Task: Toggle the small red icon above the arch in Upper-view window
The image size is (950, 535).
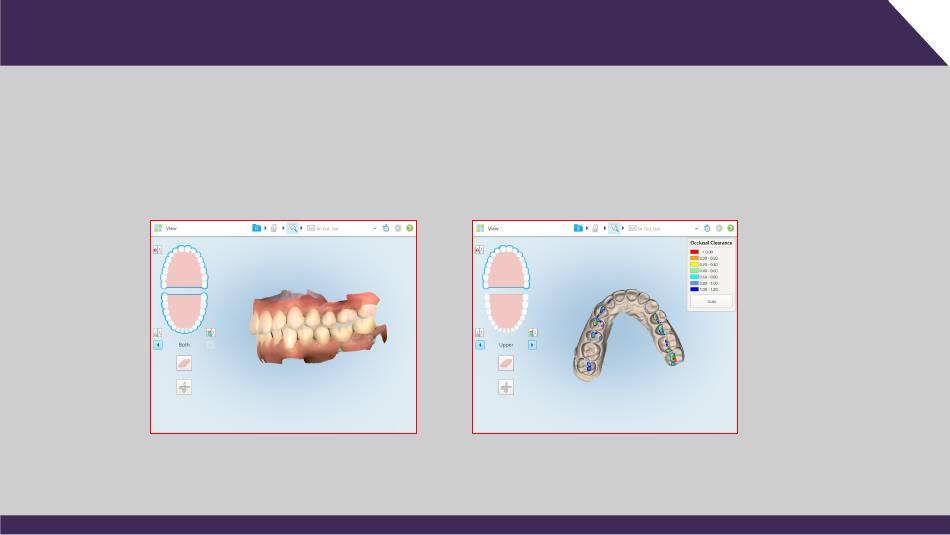Action: coord(479,250)
